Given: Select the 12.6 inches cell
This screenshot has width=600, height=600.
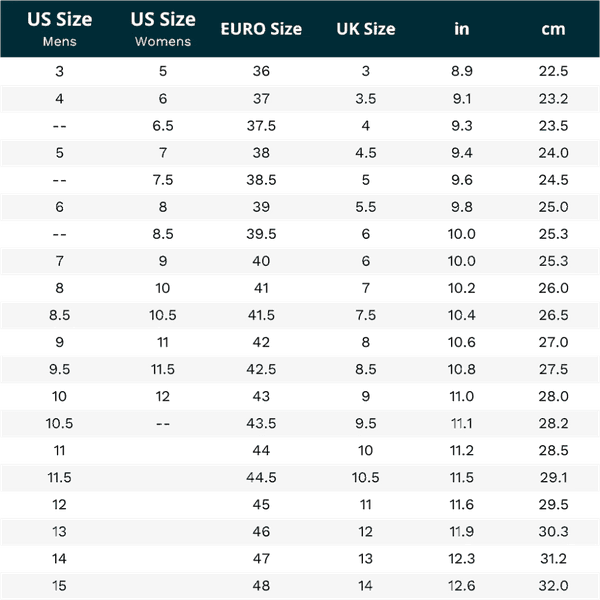Looking at the screenshot, I should (x=461, y=585).
